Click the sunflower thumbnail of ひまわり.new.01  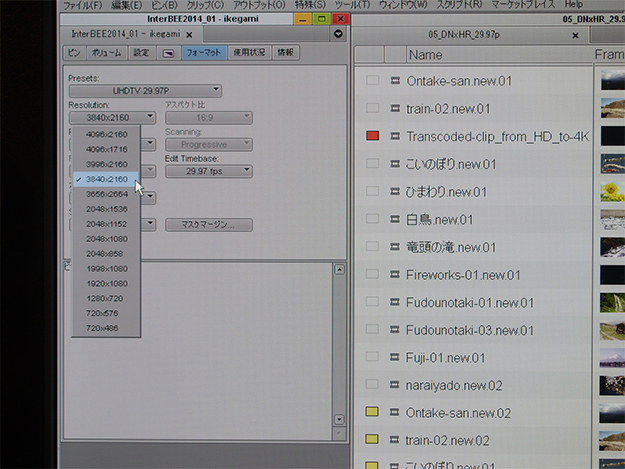click(613, 192)
